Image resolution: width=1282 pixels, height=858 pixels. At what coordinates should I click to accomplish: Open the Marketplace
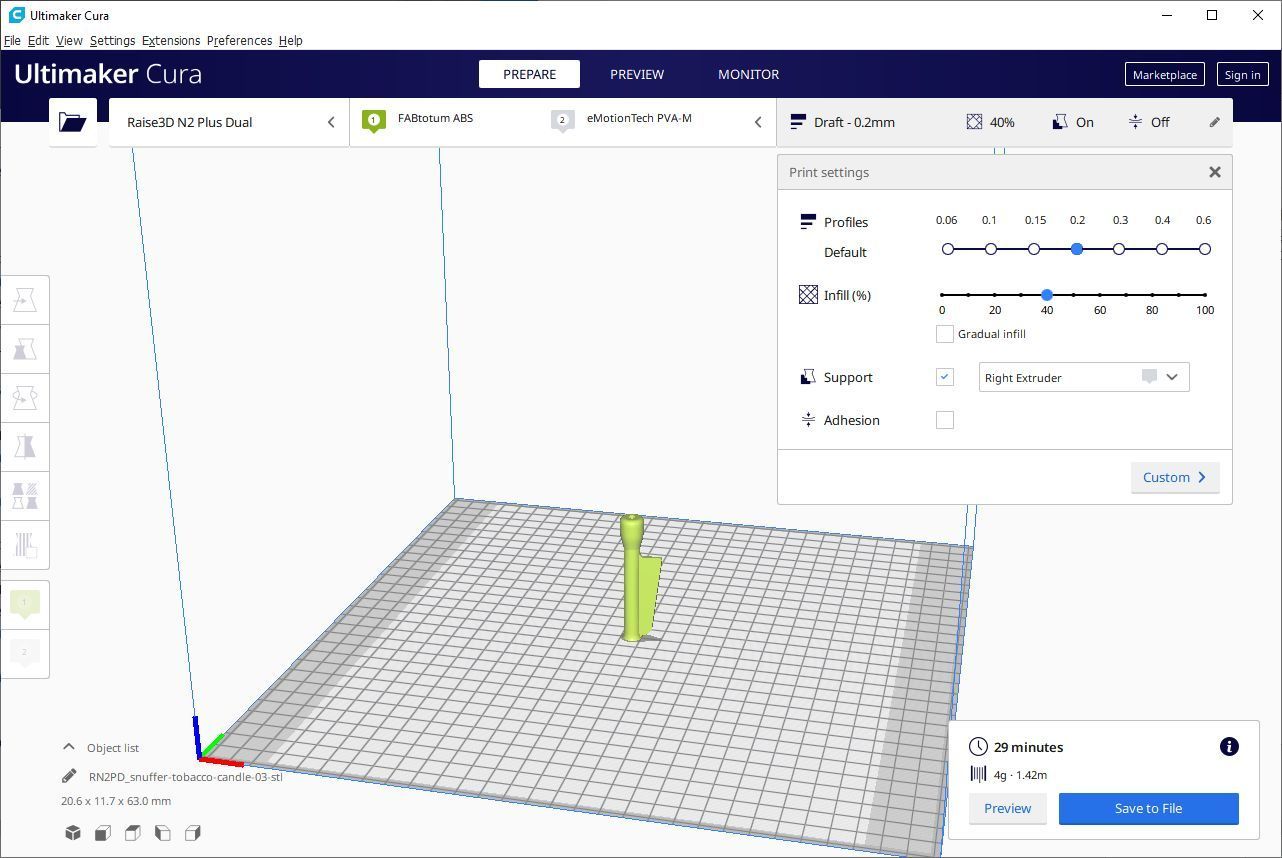tap(1165, 74)
